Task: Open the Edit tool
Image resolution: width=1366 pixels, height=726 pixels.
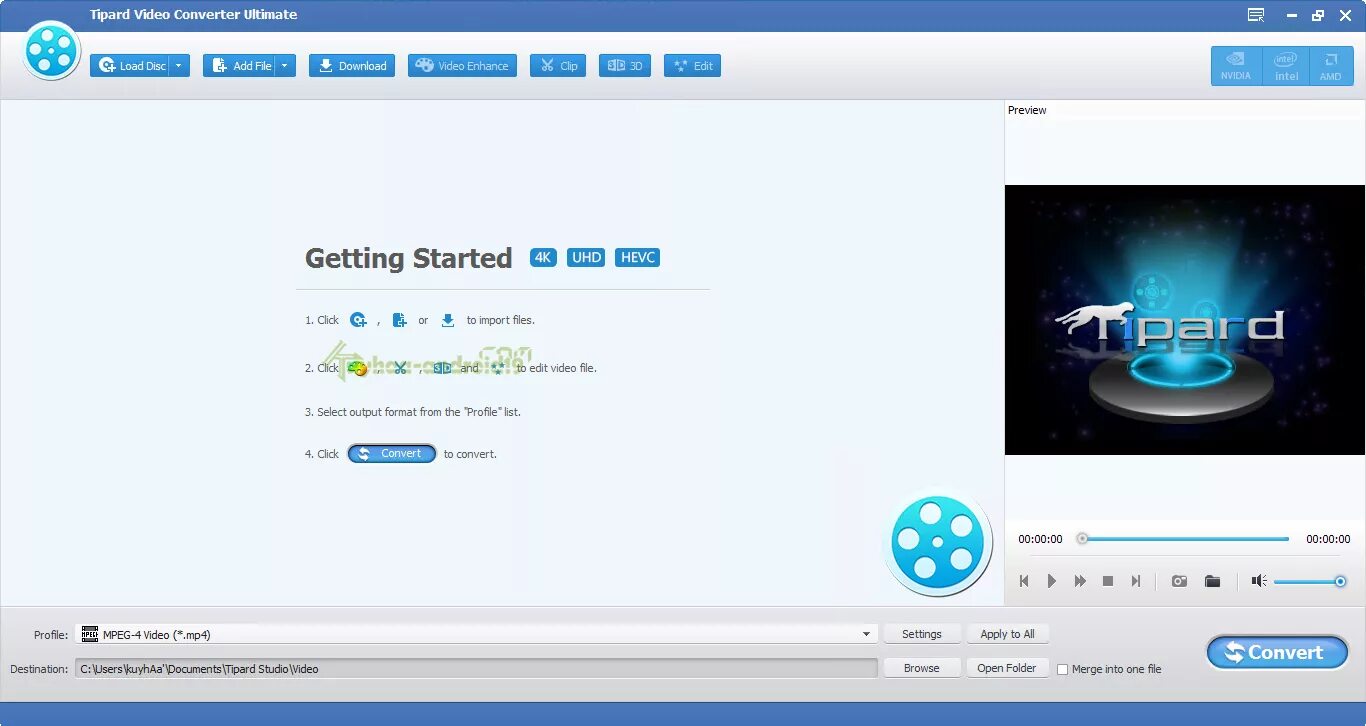Action: click(x=692, y=65)
